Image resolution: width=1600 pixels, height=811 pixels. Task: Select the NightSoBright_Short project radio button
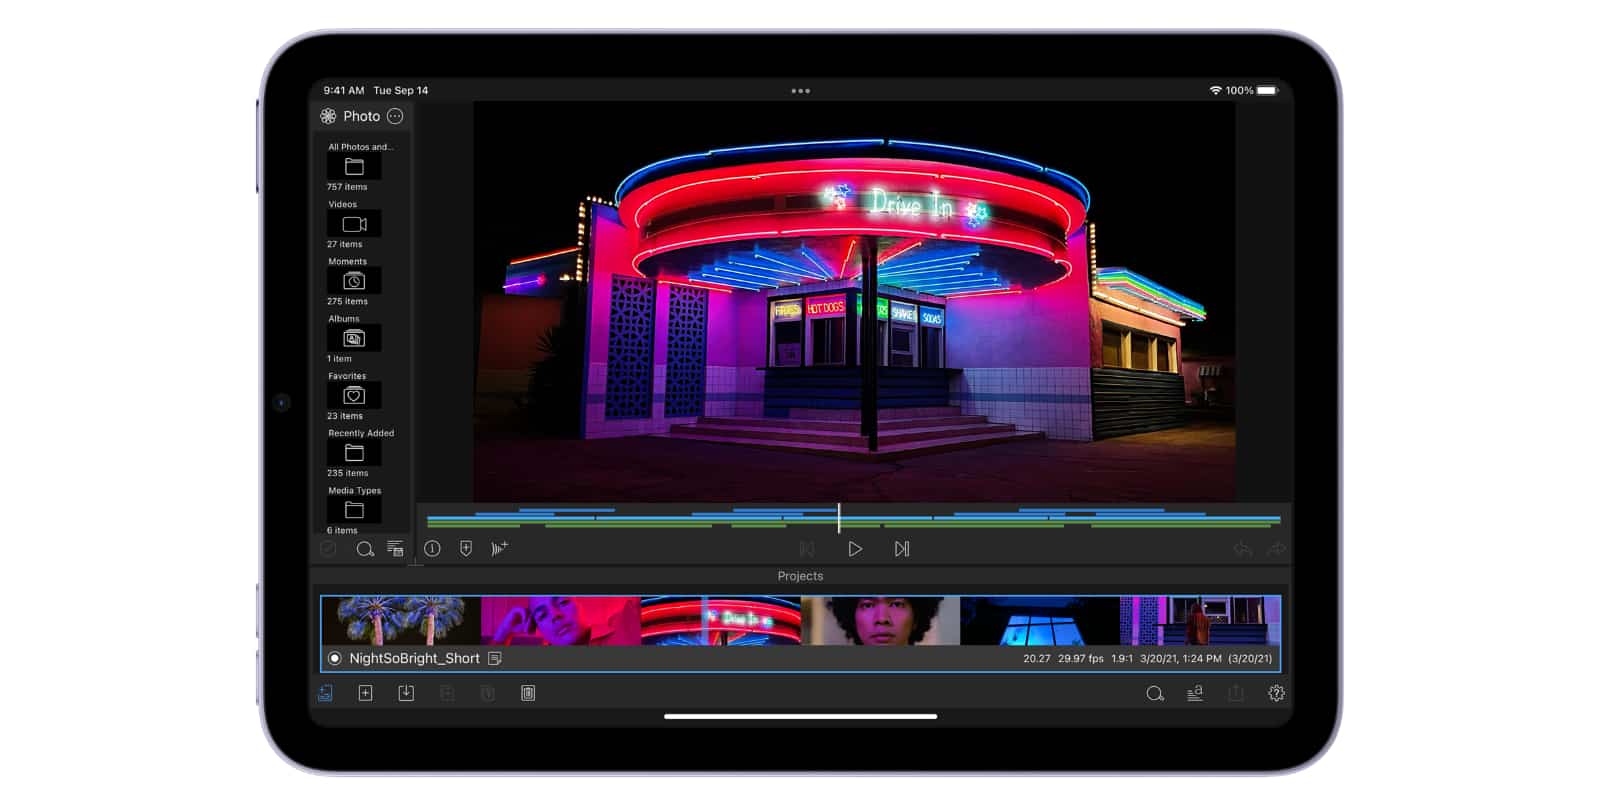click(335, 658)
